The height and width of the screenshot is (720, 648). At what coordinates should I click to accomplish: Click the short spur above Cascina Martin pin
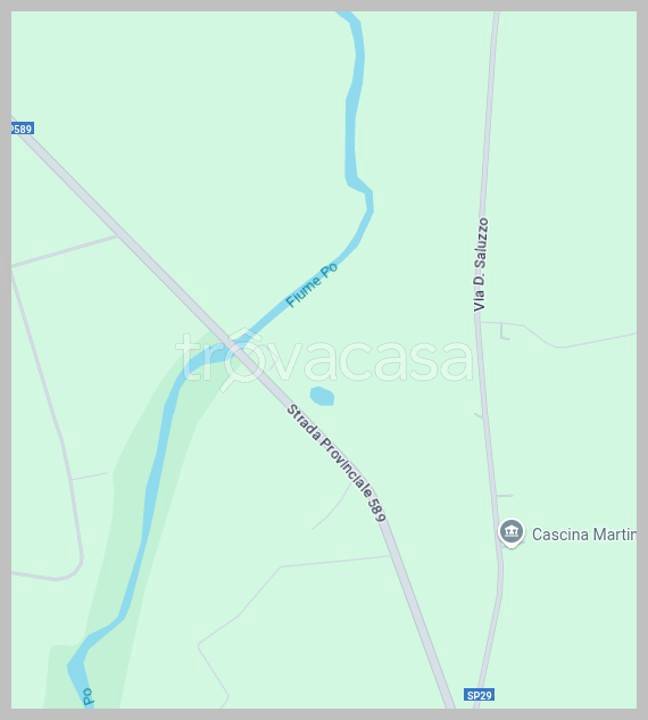coord(504,495)
